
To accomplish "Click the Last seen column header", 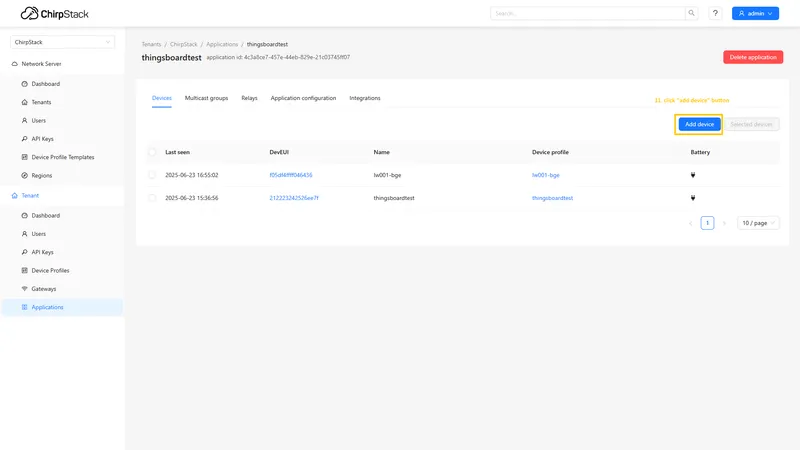I will (x=178, y=152).
